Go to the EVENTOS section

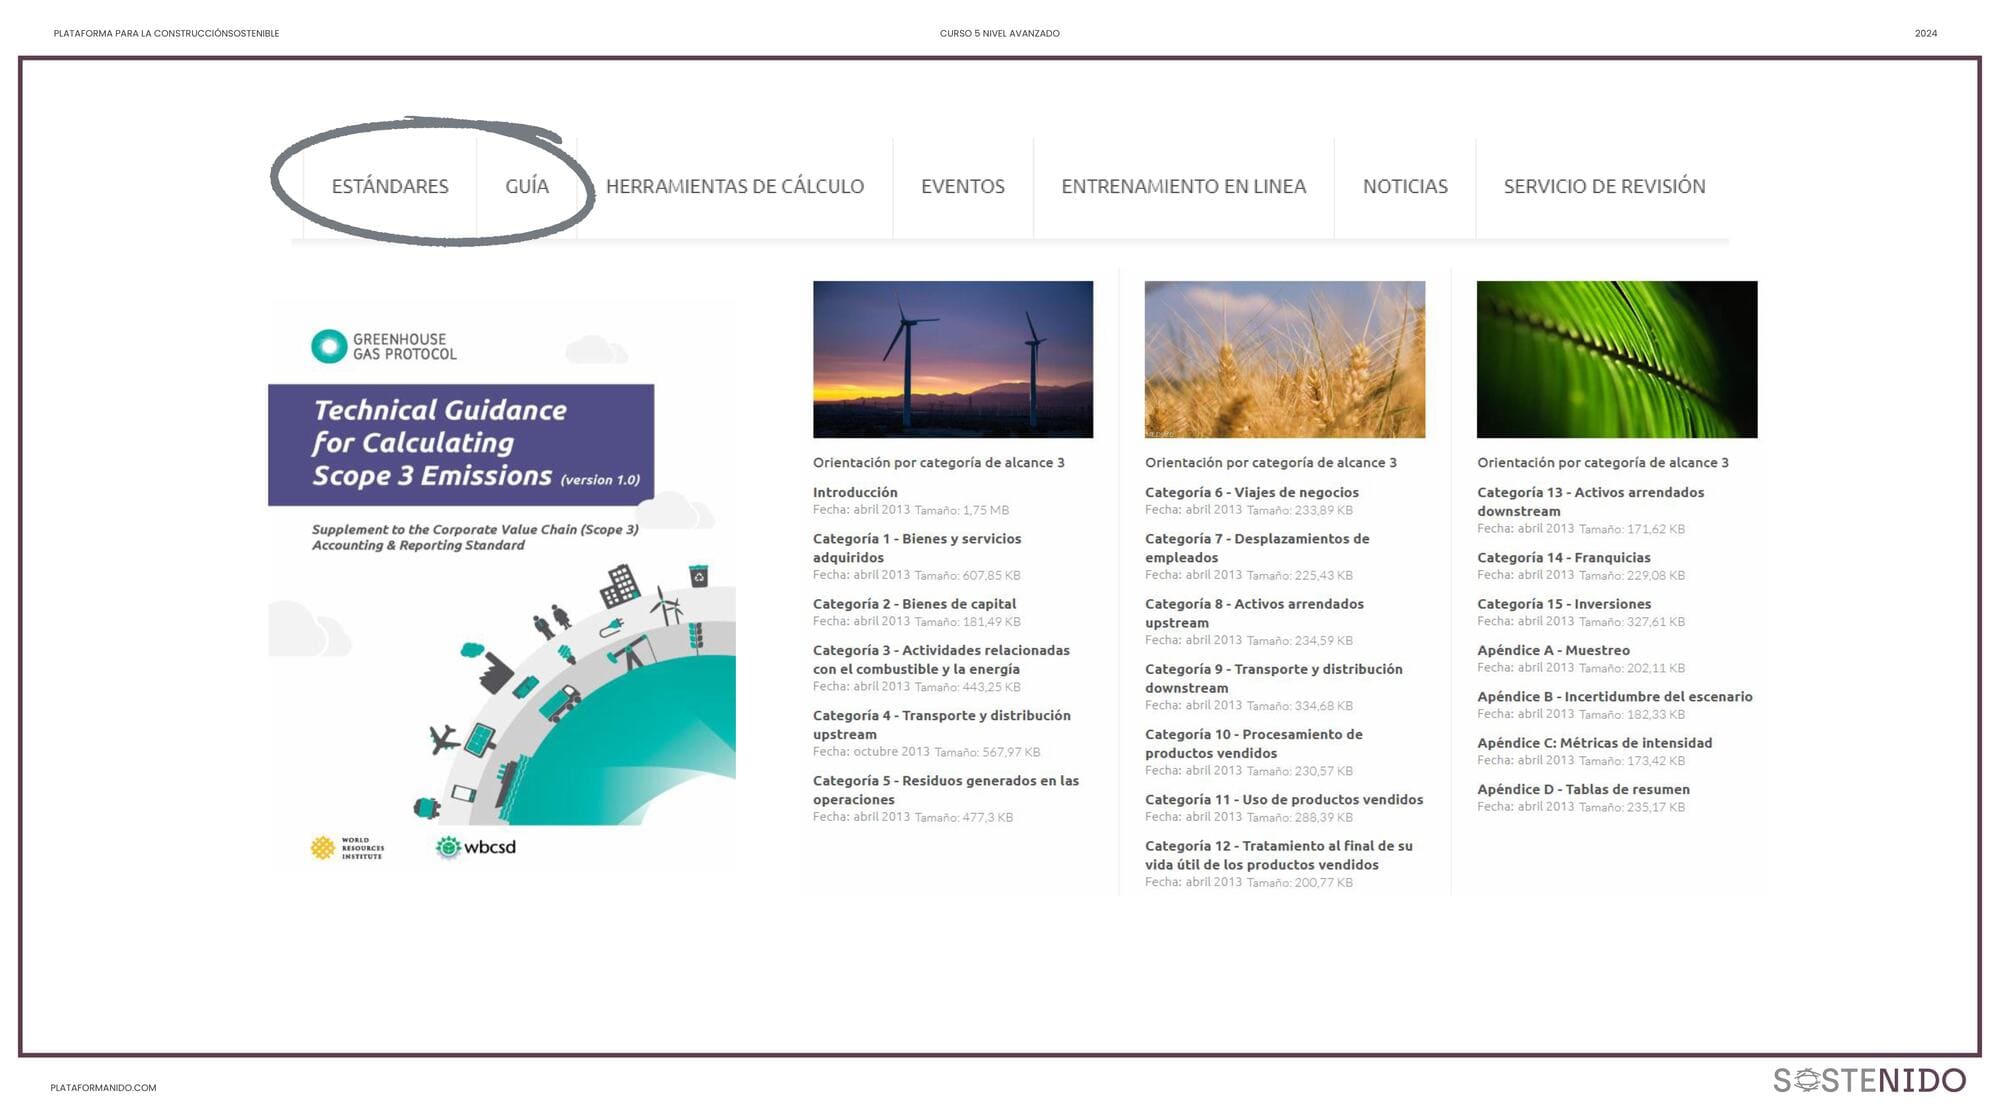click(x=962, y=186)
